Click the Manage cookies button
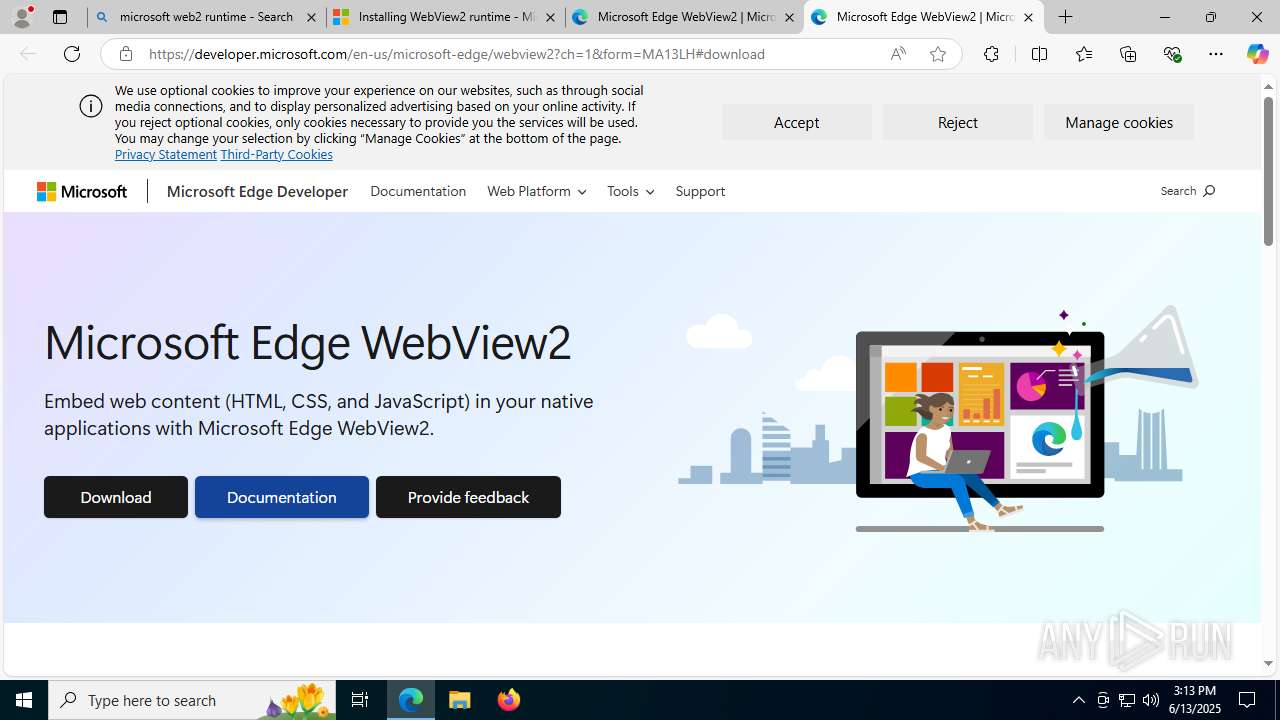Viewport: 1280px width, 720px height. click(1119, 122)
